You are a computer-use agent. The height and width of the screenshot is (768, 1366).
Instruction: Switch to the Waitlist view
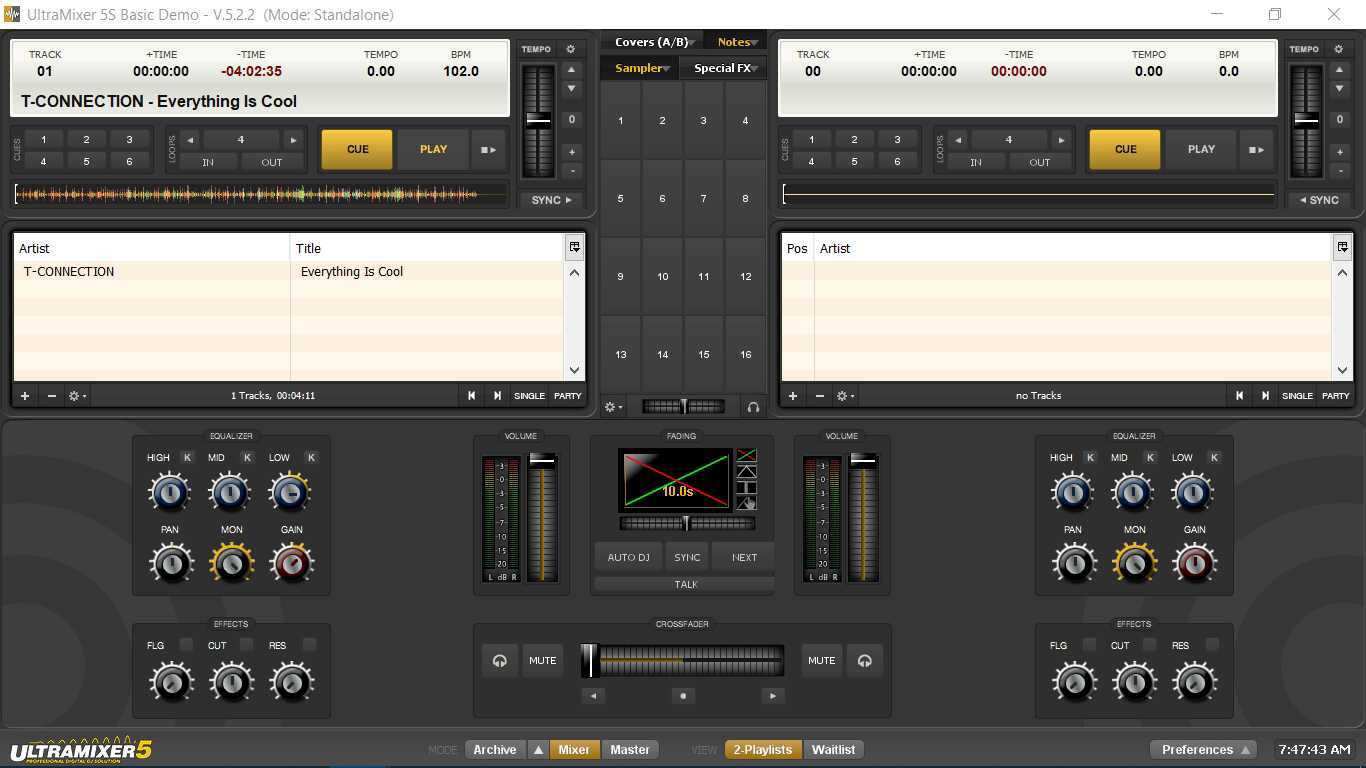[833, 749]
